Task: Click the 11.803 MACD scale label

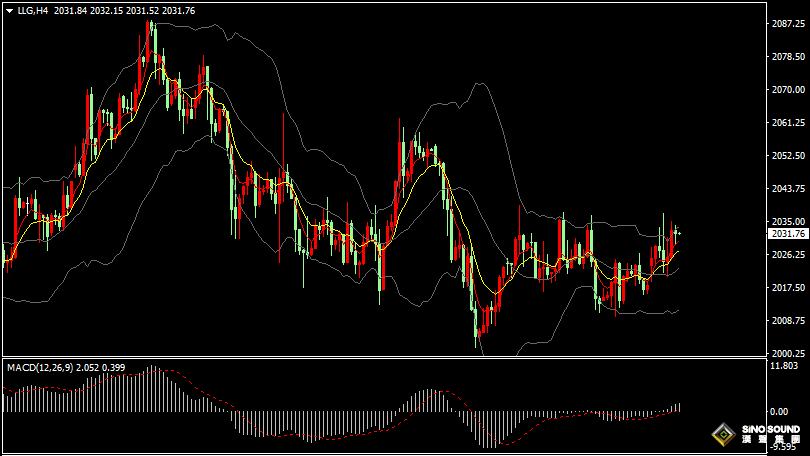Action: pyautogui.click(x=783, y=367)
